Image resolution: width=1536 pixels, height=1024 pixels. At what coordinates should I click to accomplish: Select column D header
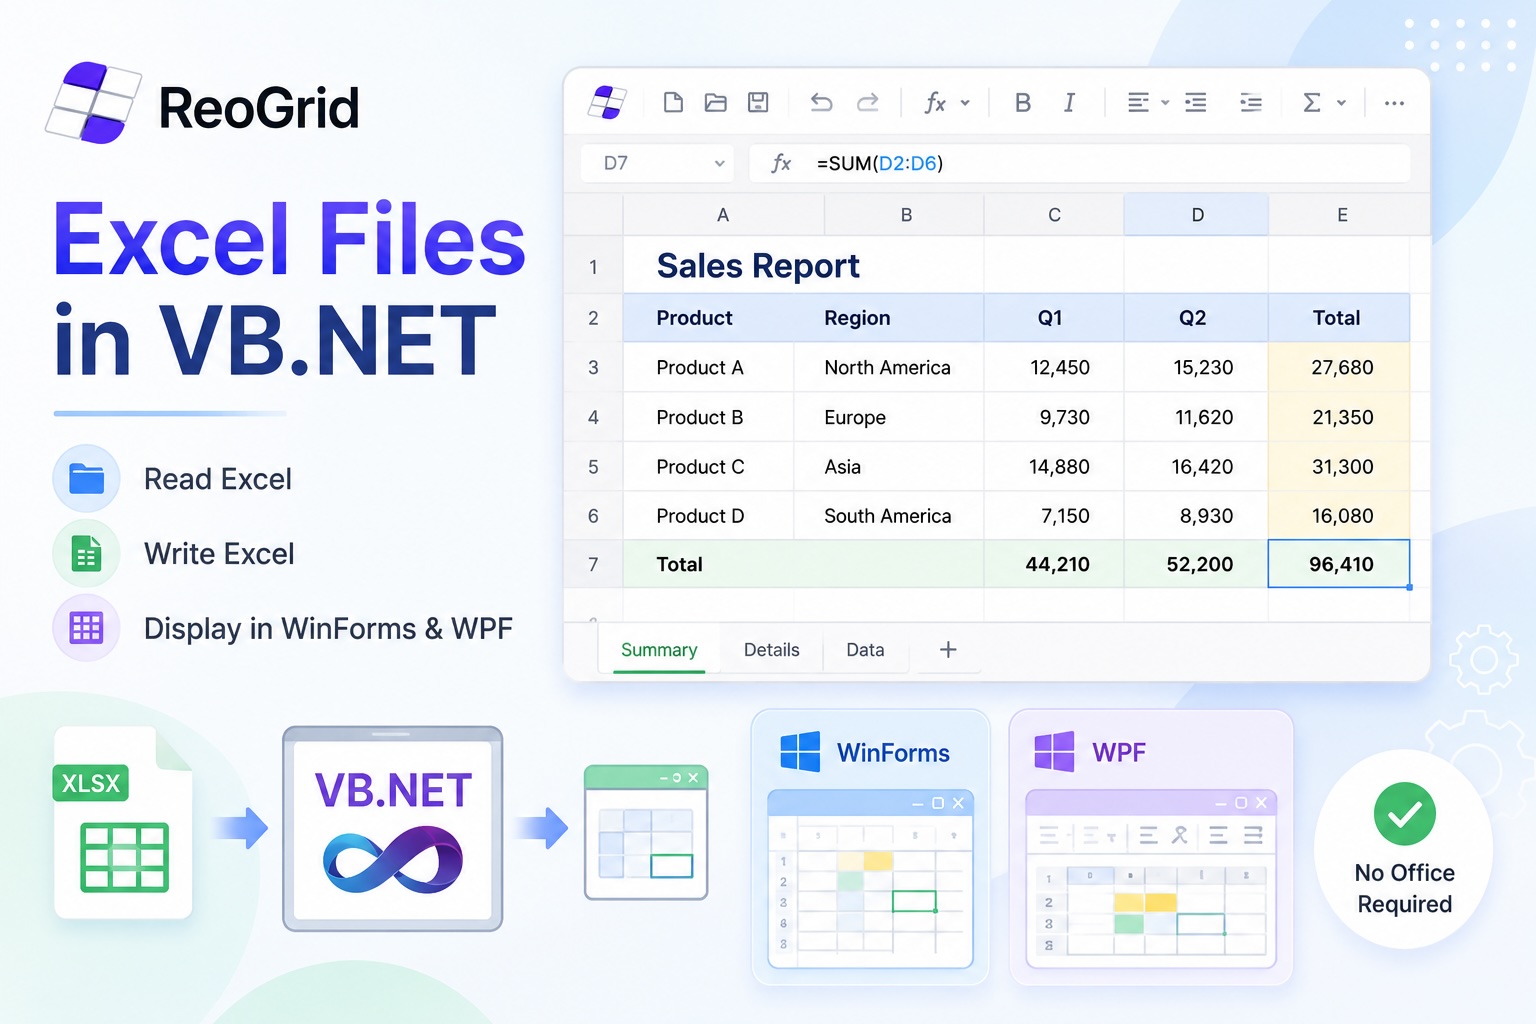pos(1197,215)
